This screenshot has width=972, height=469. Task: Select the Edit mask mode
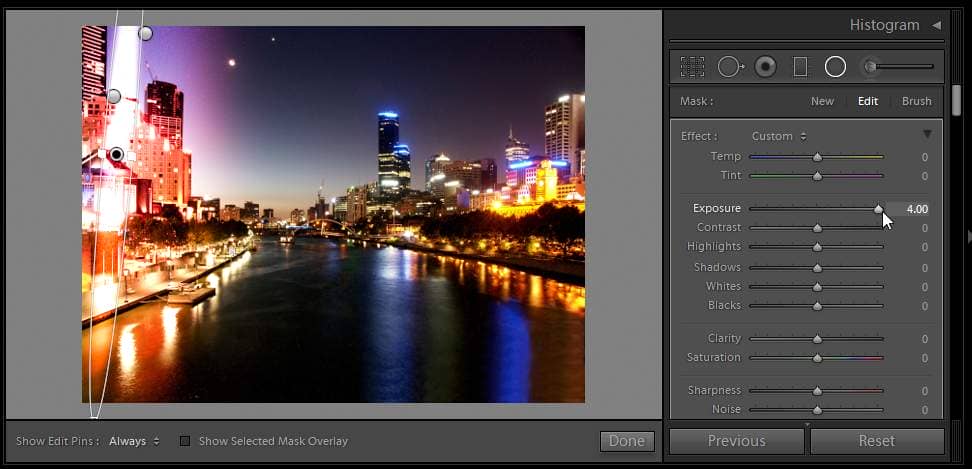[x=867, y=101]
